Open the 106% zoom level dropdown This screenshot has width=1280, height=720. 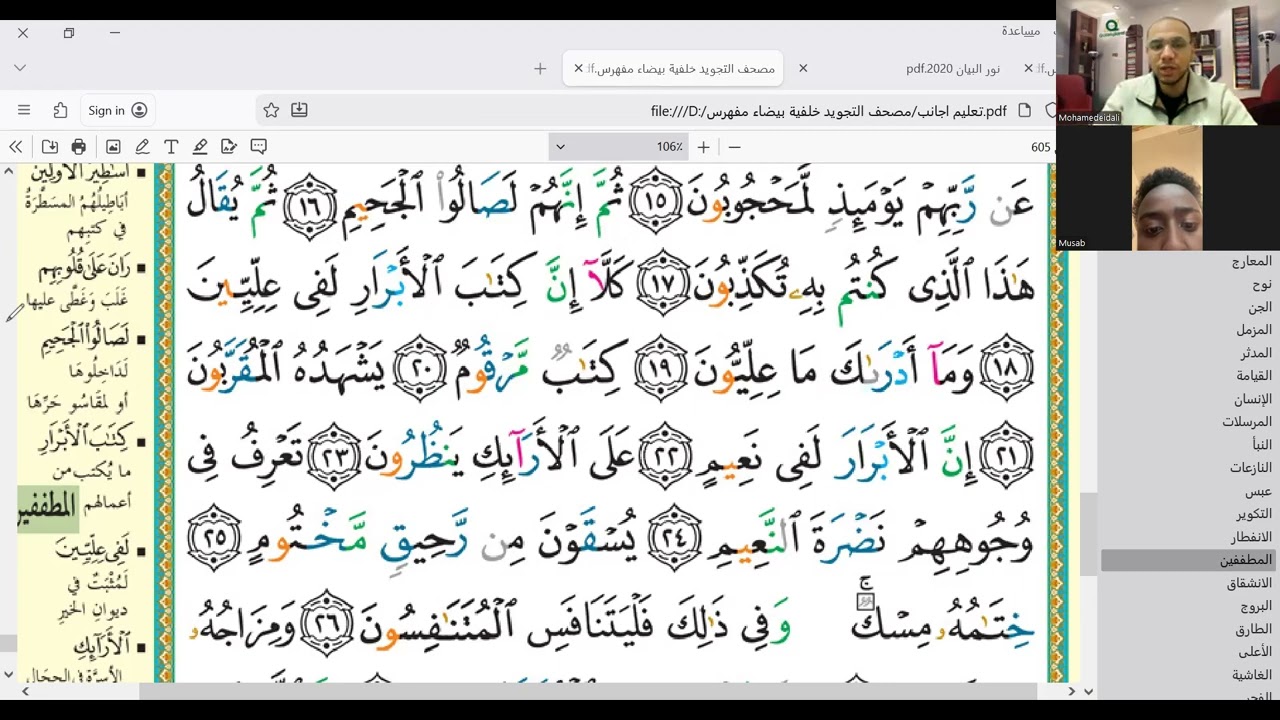click(619, 147)
